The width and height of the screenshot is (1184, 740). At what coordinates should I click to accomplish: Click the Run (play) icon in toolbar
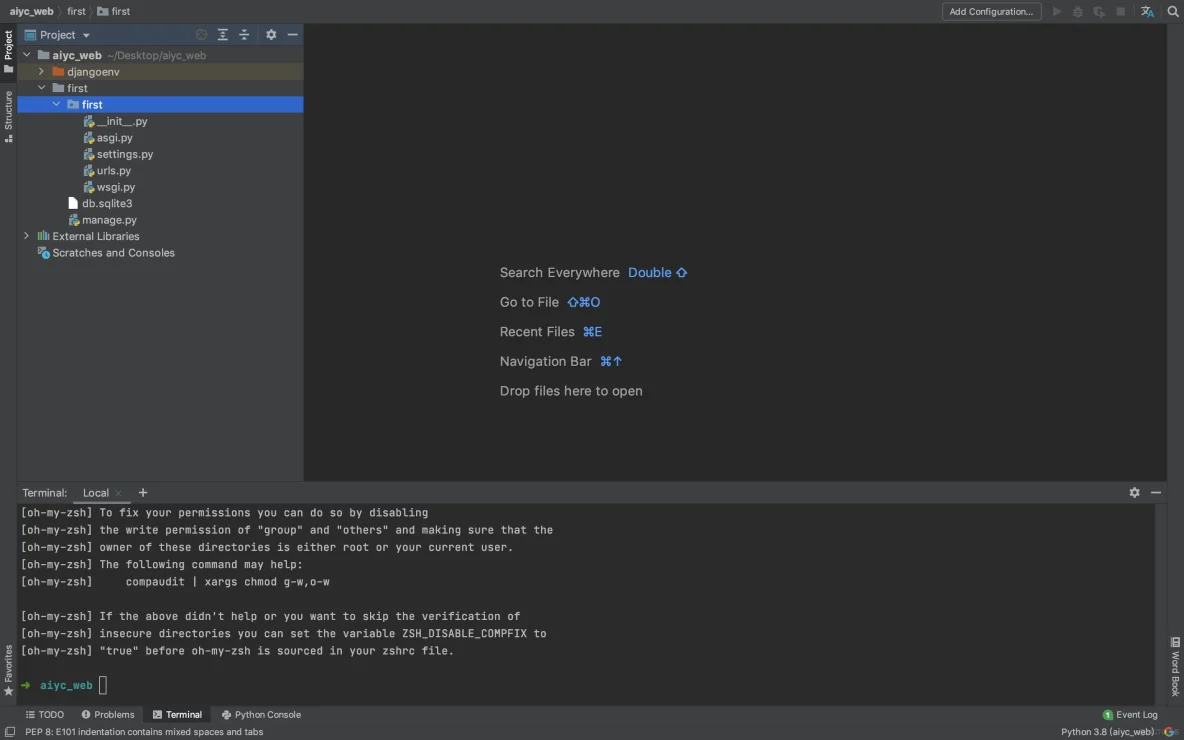coord(1057,11)
